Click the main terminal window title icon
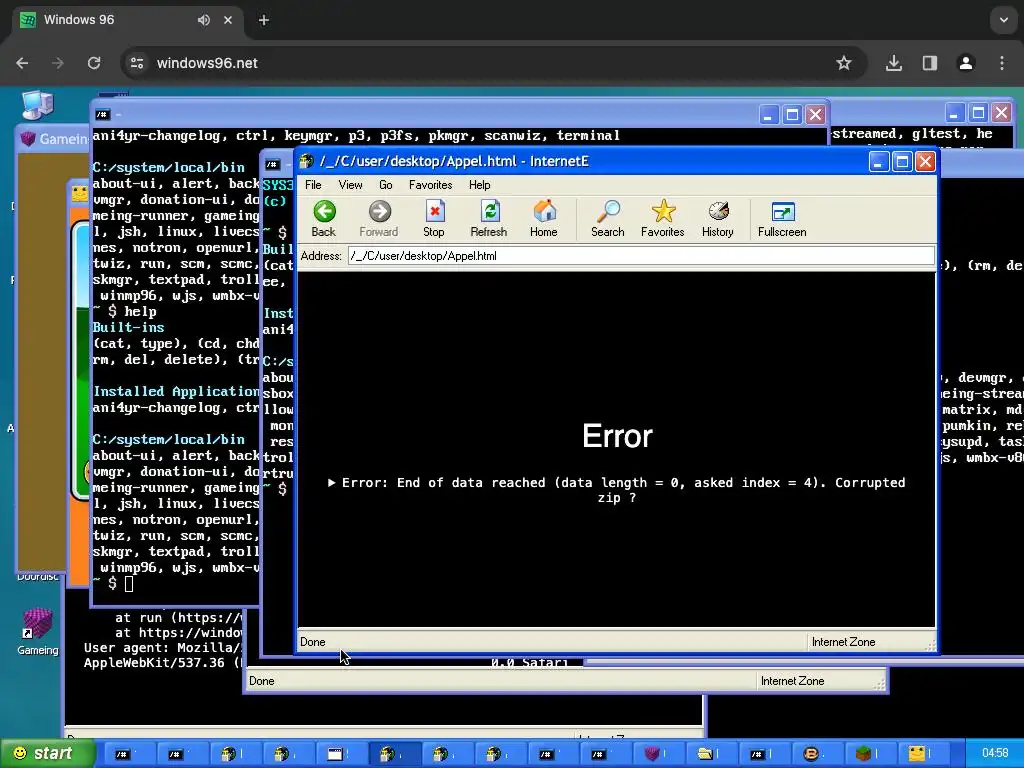Viewport: 1024px width, 768px height. click(103, 115)
